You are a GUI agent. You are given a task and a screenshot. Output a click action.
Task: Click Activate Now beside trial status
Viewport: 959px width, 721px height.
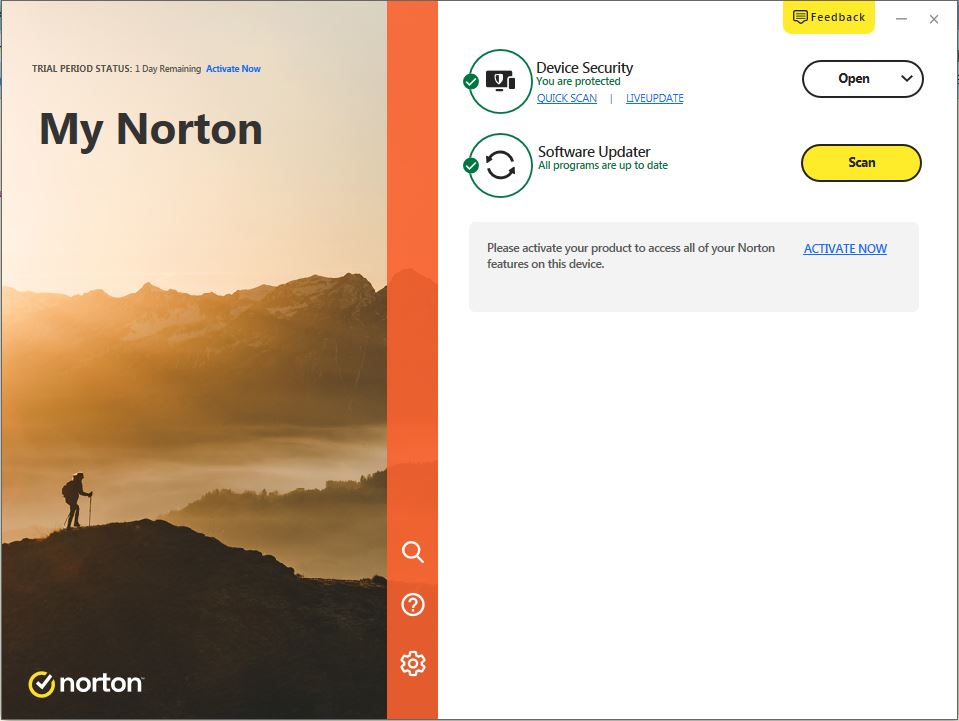coord(234,69)
